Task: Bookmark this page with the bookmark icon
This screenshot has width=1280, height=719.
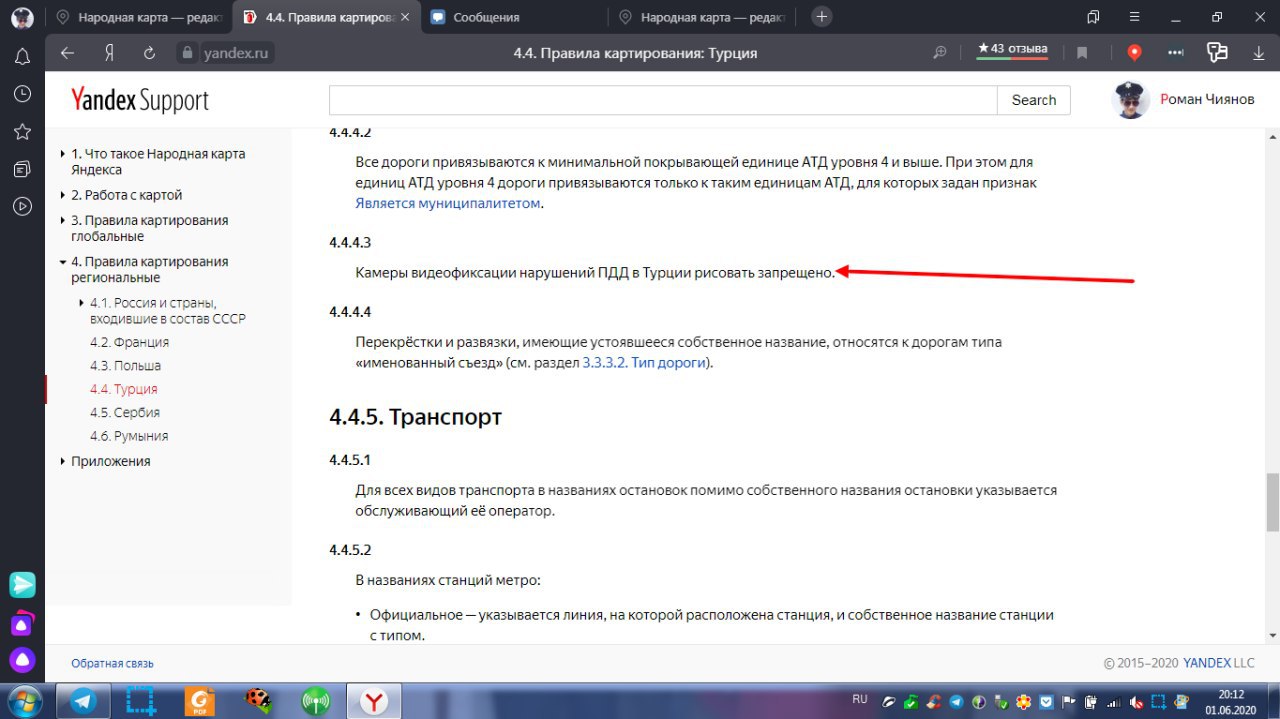Action: [1082, 53]
